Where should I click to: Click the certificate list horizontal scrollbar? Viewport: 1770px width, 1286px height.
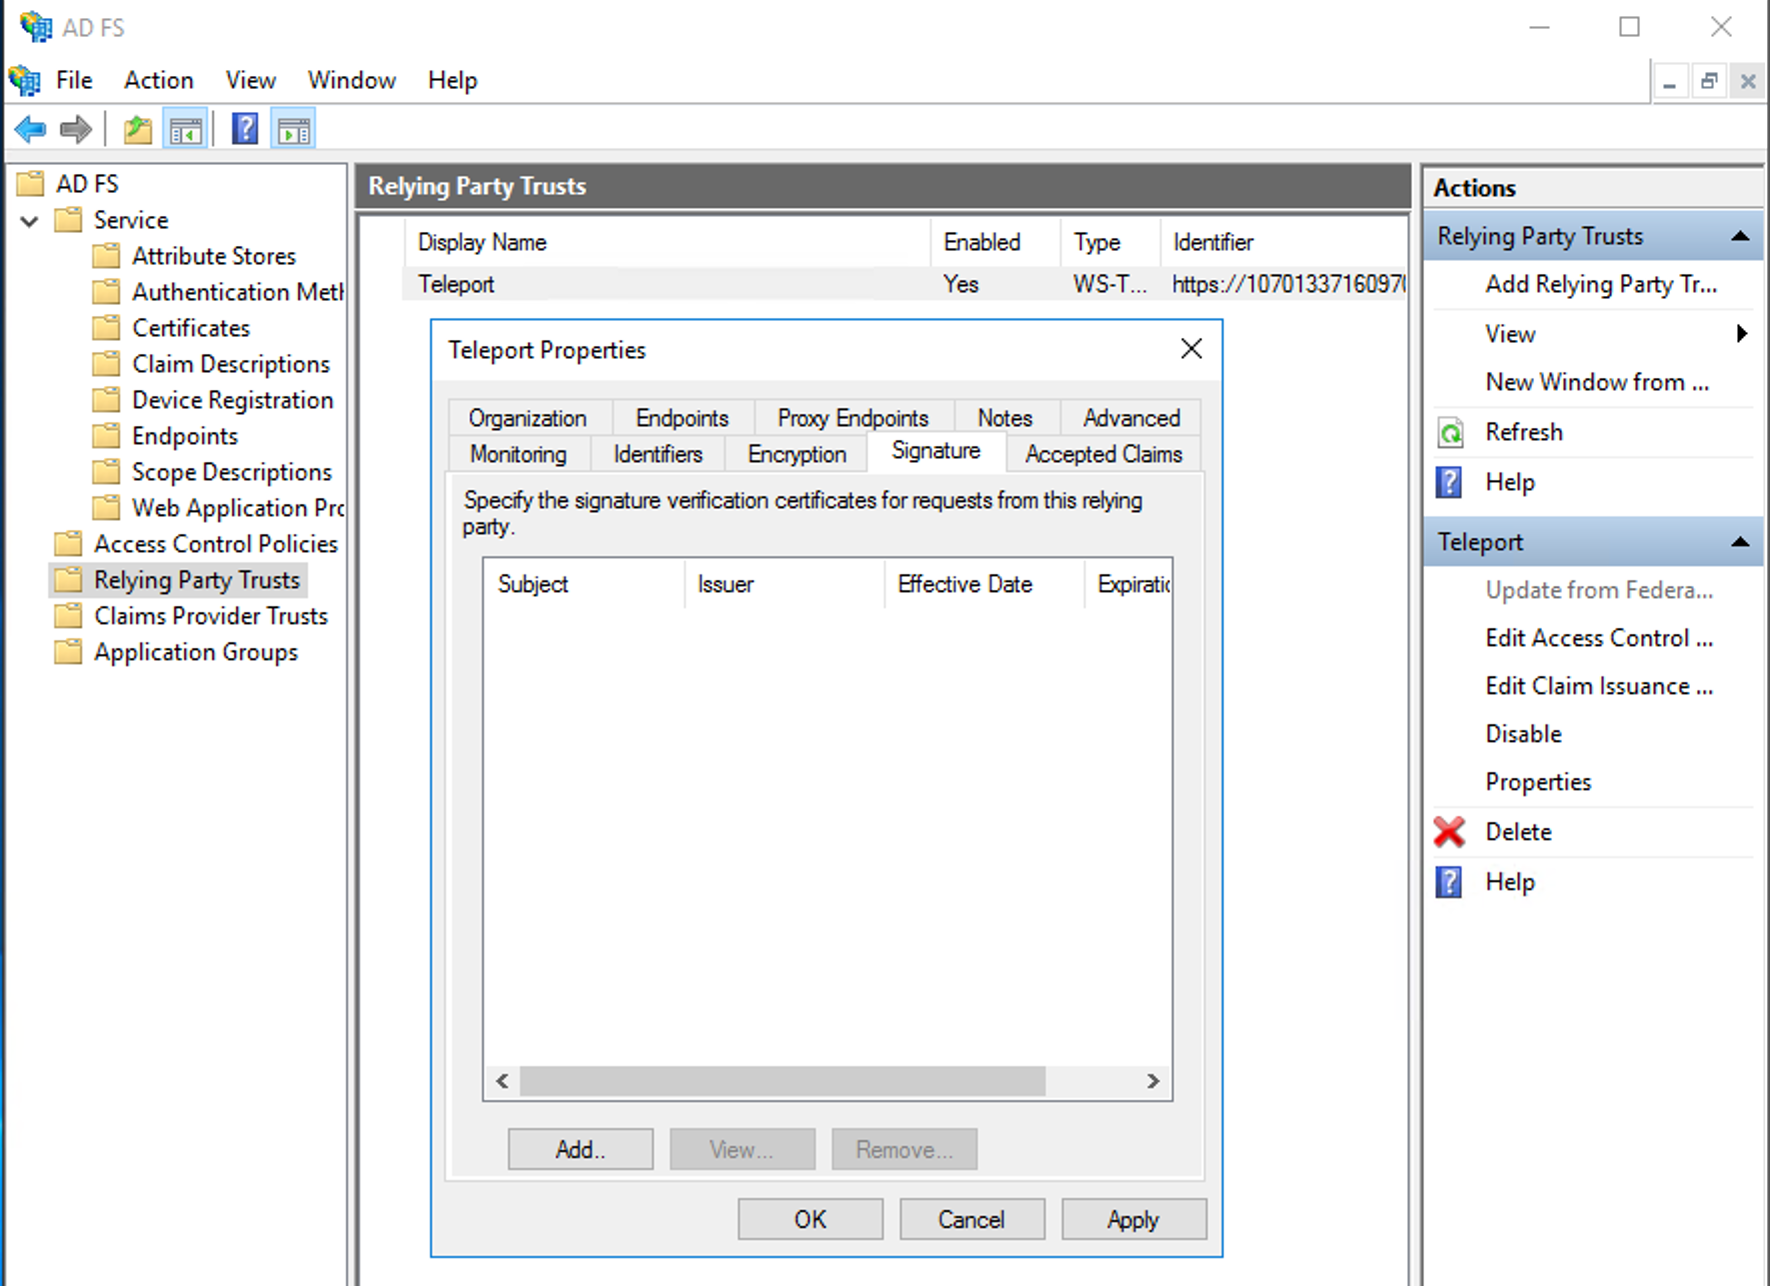782,1081
